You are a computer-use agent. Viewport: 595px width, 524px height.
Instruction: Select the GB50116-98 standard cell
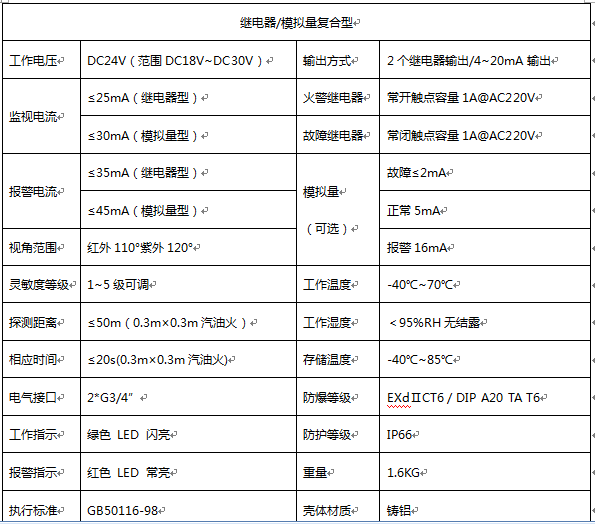[188, 507]
